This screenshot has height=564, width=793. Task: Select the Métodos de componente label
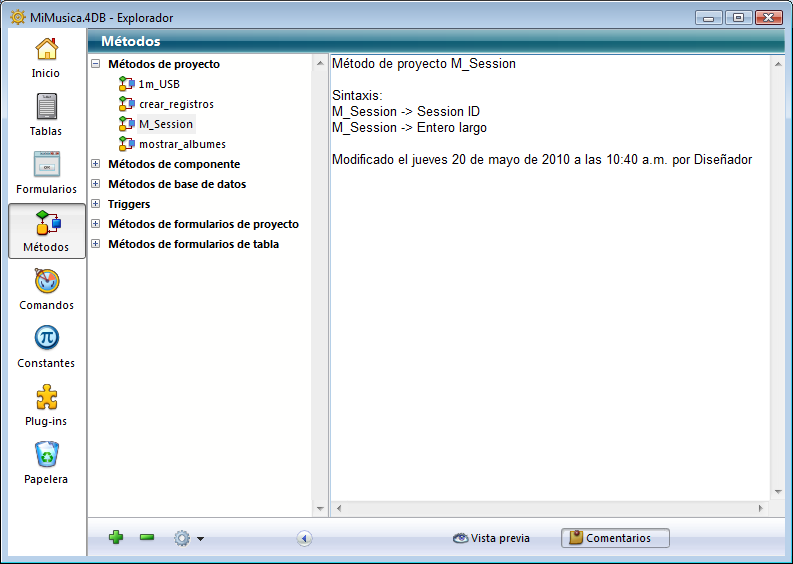point(174,164)
